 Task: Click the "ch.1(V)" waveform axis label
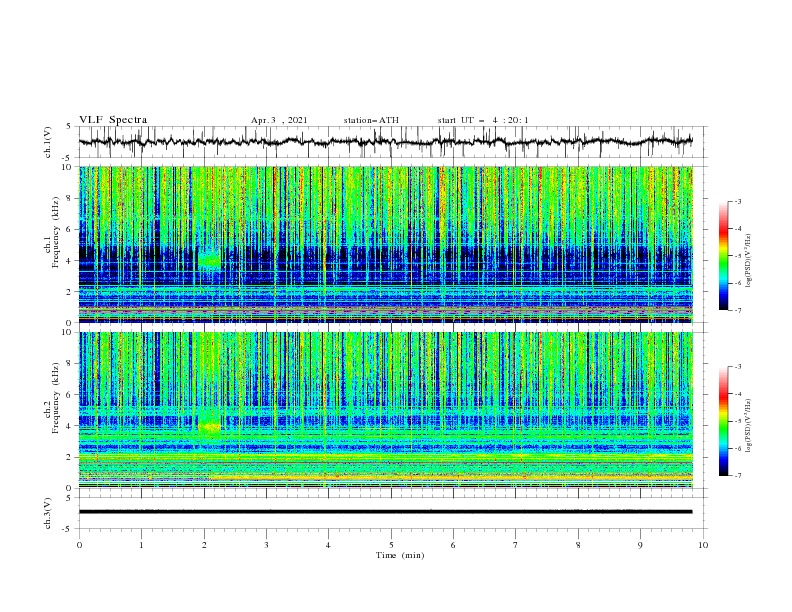[x=48, y=142]
